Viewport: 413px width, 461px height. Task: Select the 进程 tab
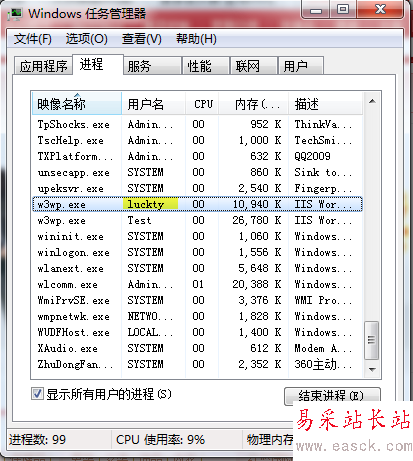click(98, 65)
